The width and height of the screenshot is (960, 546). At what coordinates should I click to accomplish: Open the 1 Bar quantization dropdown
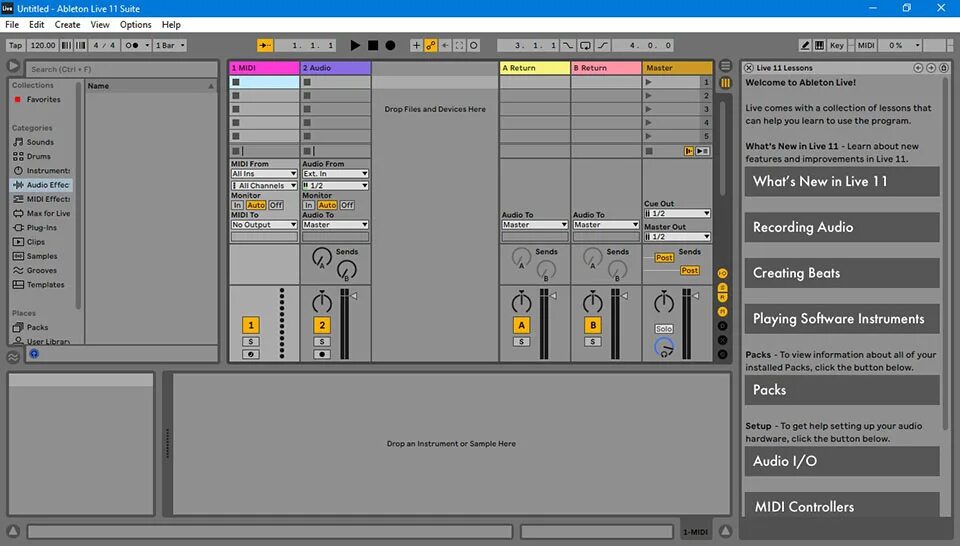coord(170,45)
